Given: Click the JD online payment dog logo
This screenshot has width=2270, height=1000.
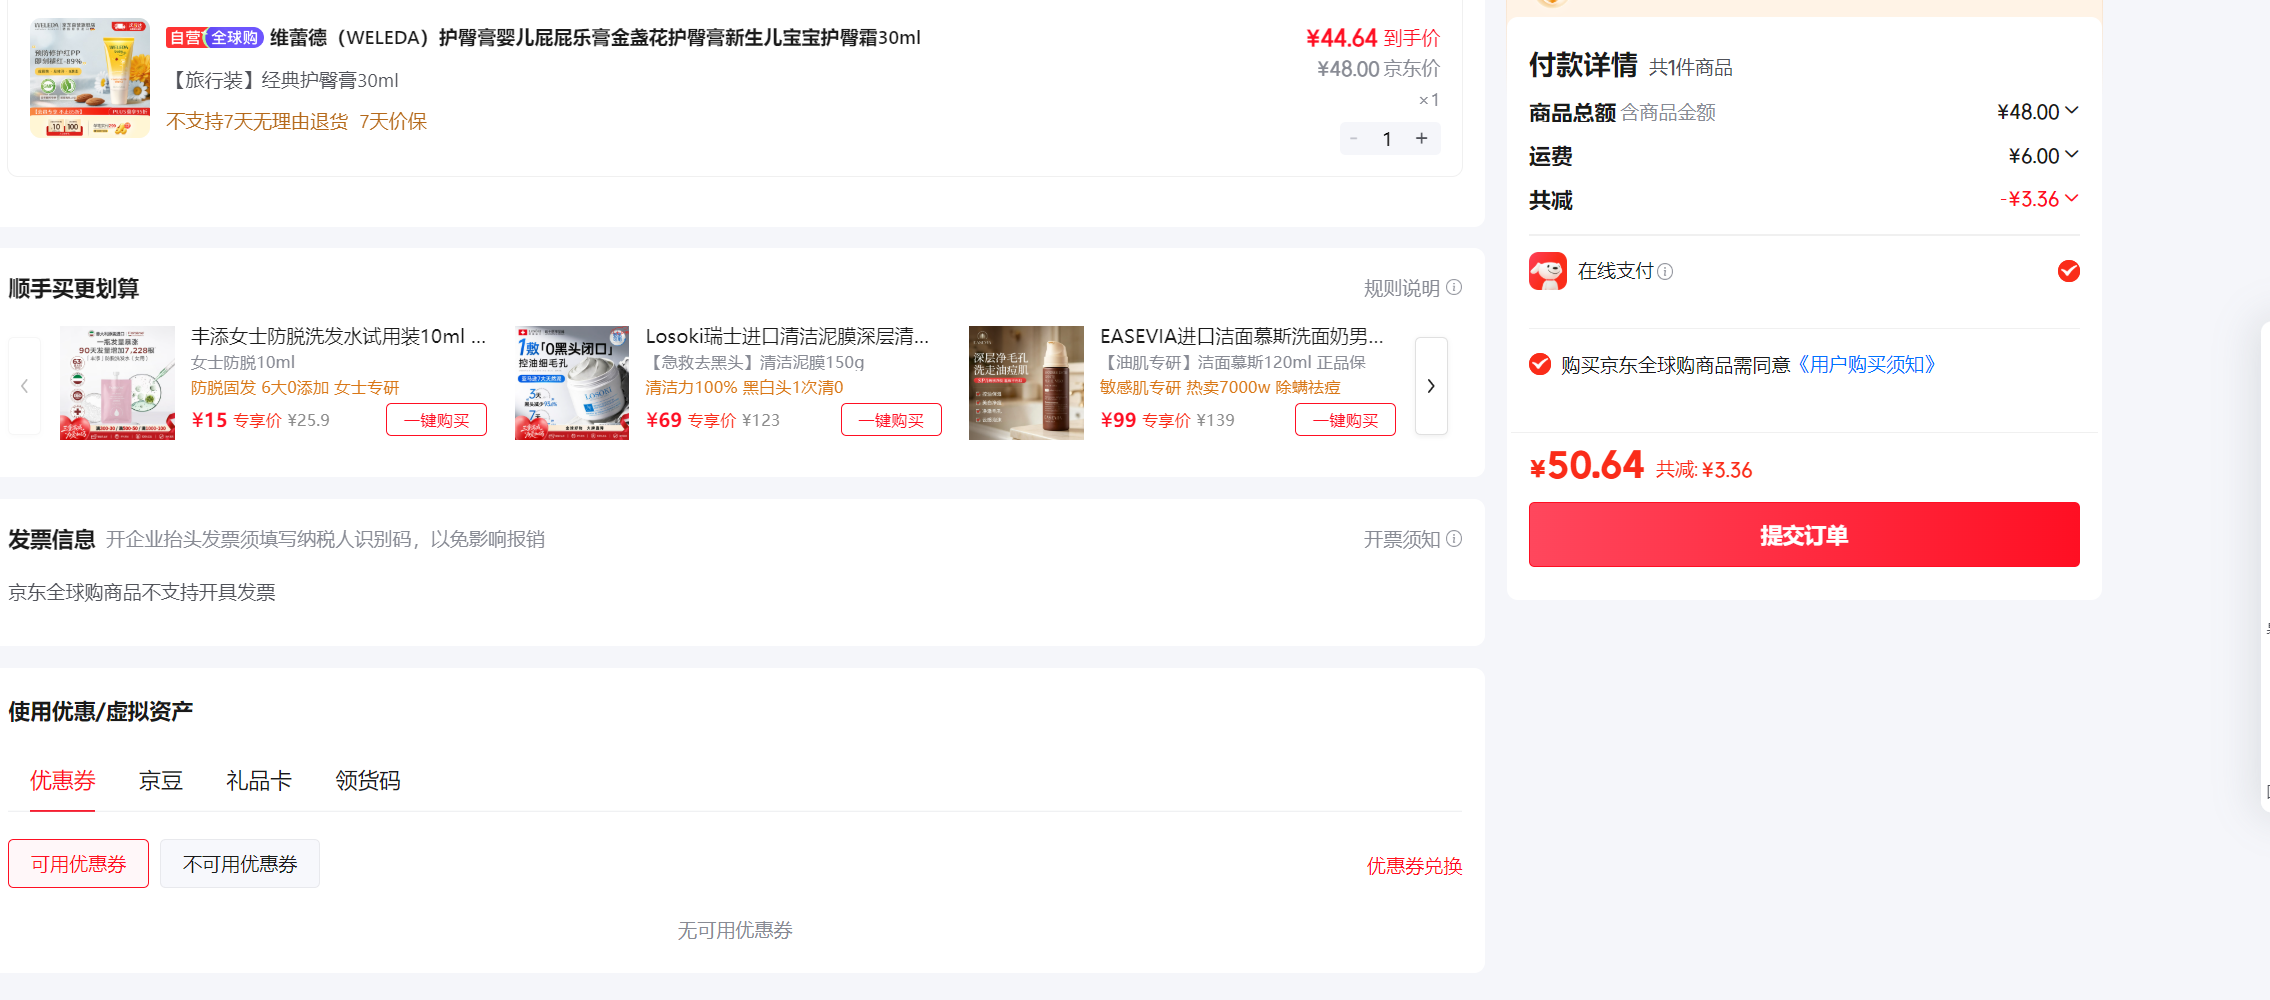Looking at the screenshot, I should (1548, 271).
